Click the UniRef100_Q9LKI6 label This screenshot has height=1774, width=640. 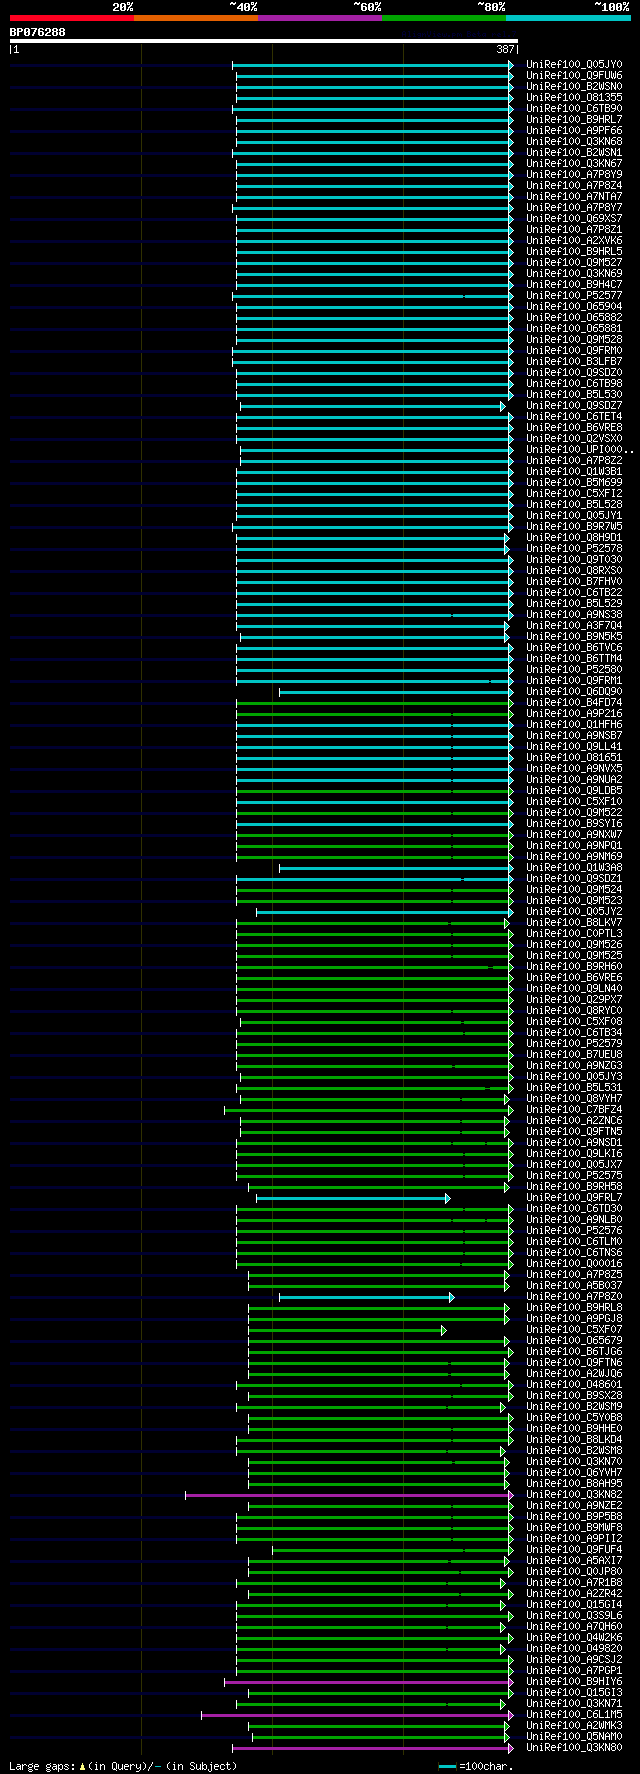574,1154
